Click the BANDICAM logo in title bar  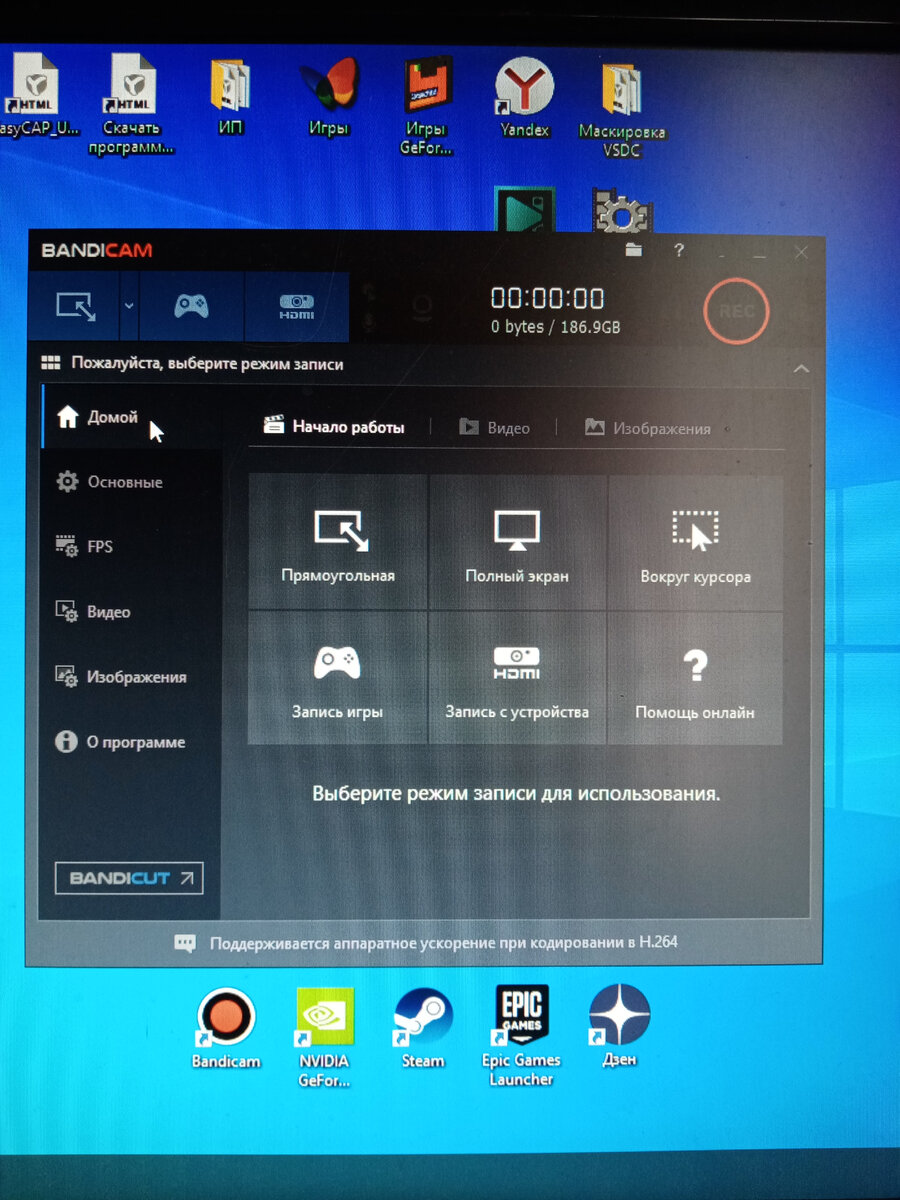(x=97, y=250)
